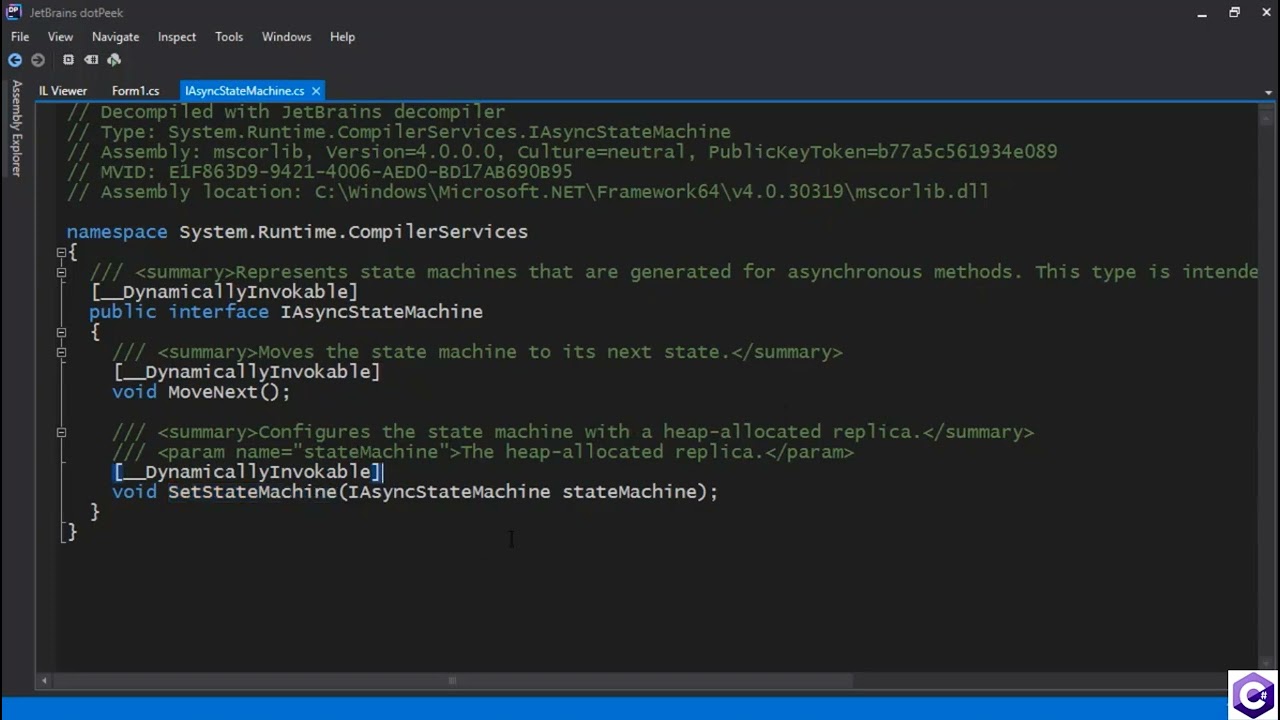1280x720 pixels.
Task: Open the View menu
Action: 60,36
